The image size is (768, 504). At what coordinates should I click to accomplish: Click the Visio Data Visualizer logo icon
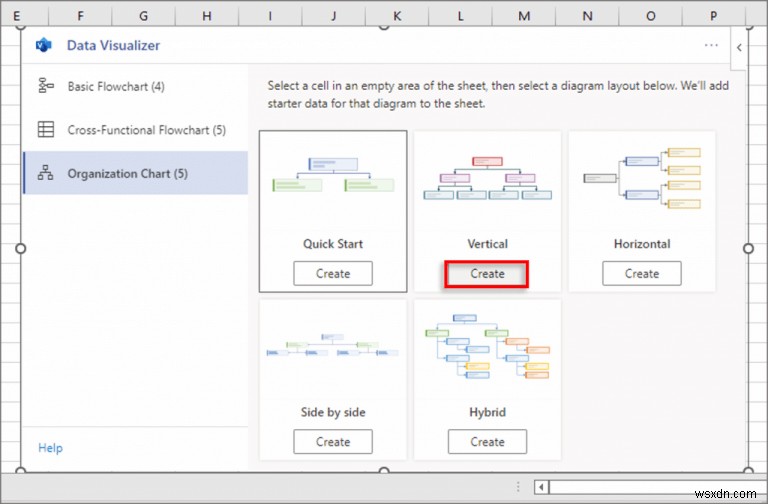[x=44, y=45]
